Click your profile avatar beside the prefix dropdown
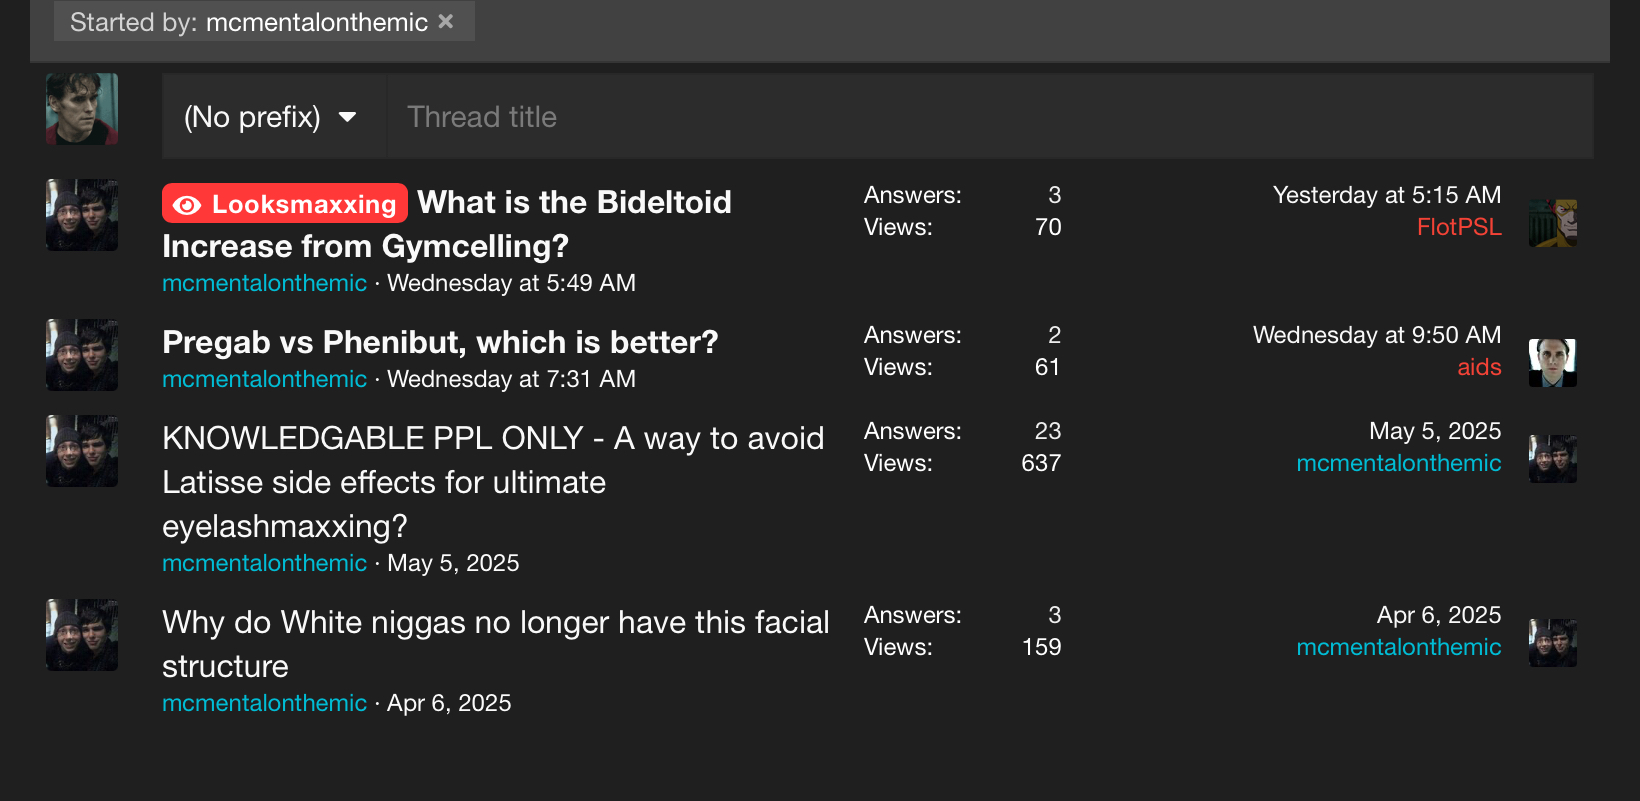The height and width of the screenshot is (801, 1640). (x=82, y=109)
